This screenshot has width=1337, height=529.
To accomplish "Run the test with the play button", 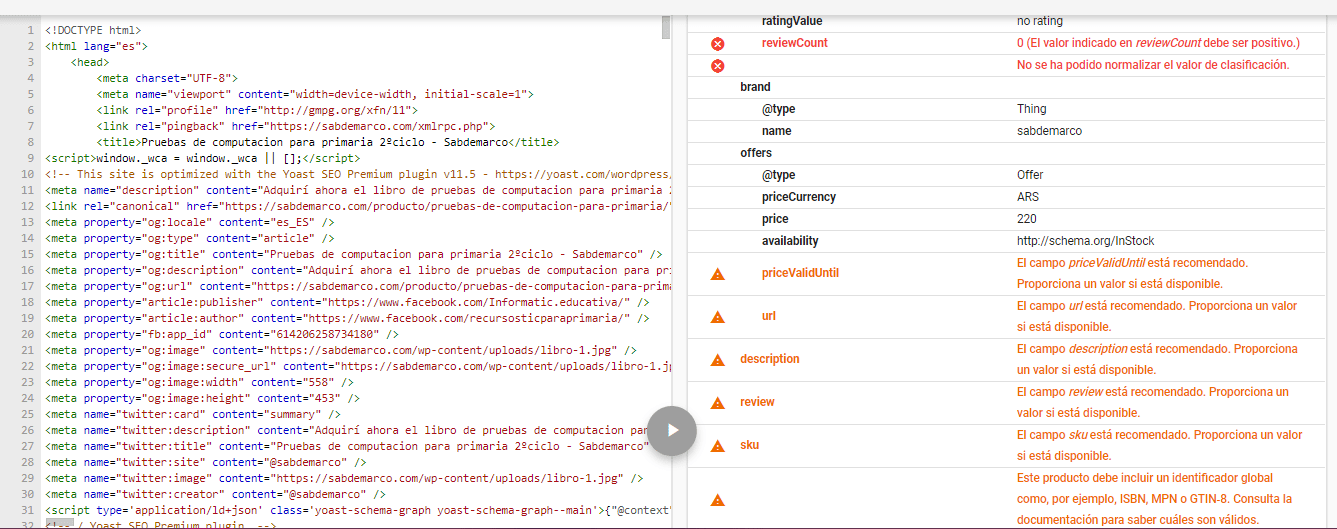I will point(672,430).
